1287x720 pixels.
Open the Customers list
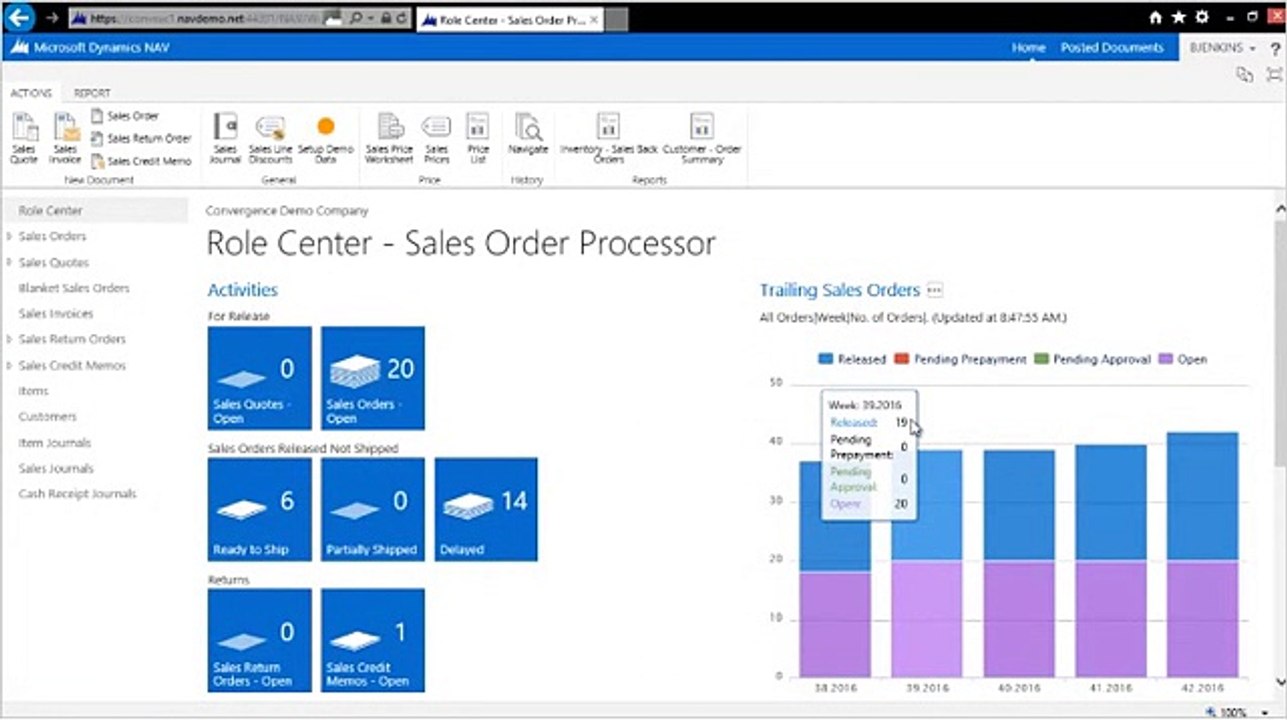click(x=47, y=417)
